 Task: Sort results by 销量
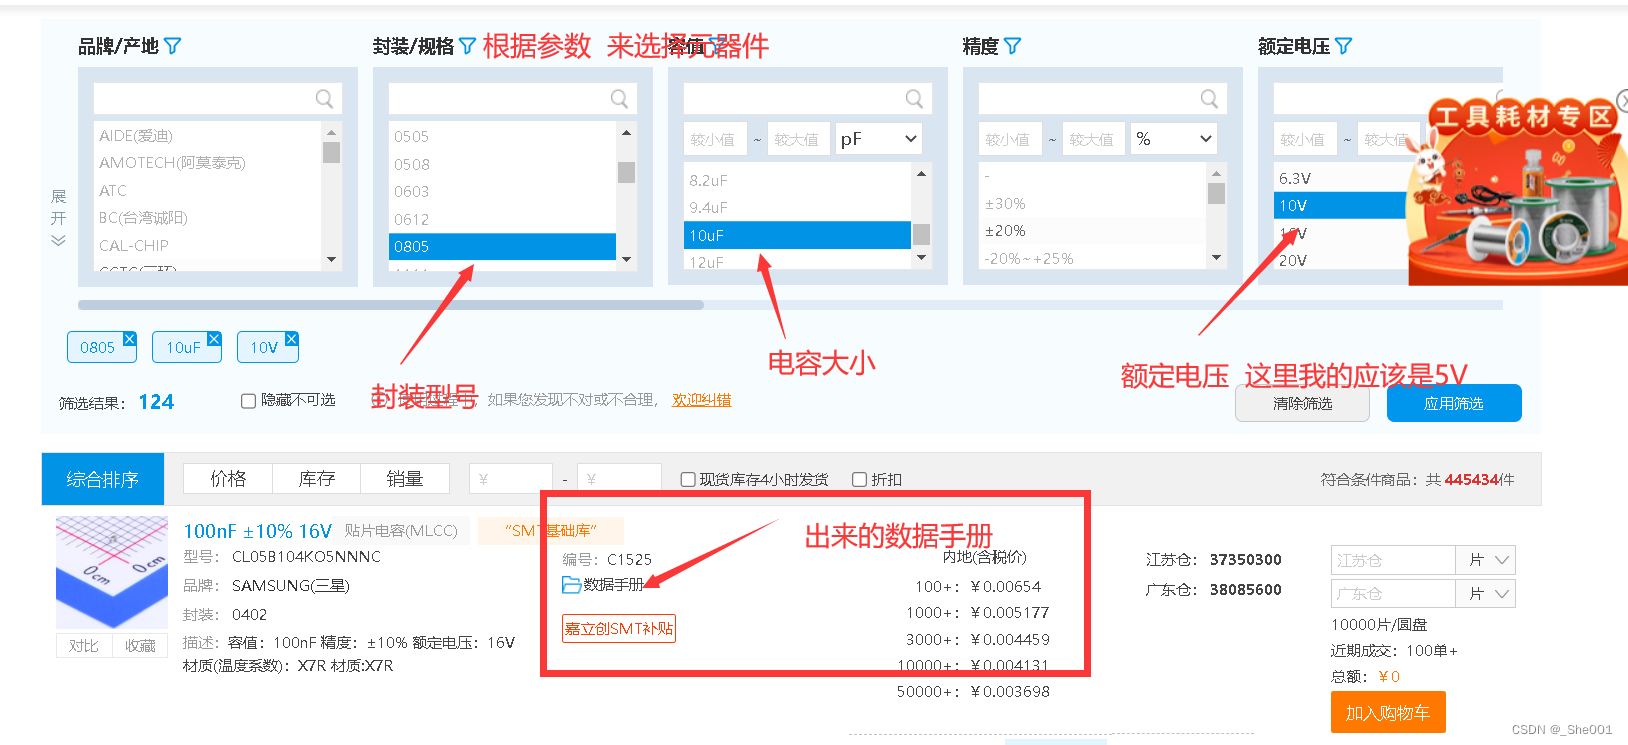click(x=405, y=479)
